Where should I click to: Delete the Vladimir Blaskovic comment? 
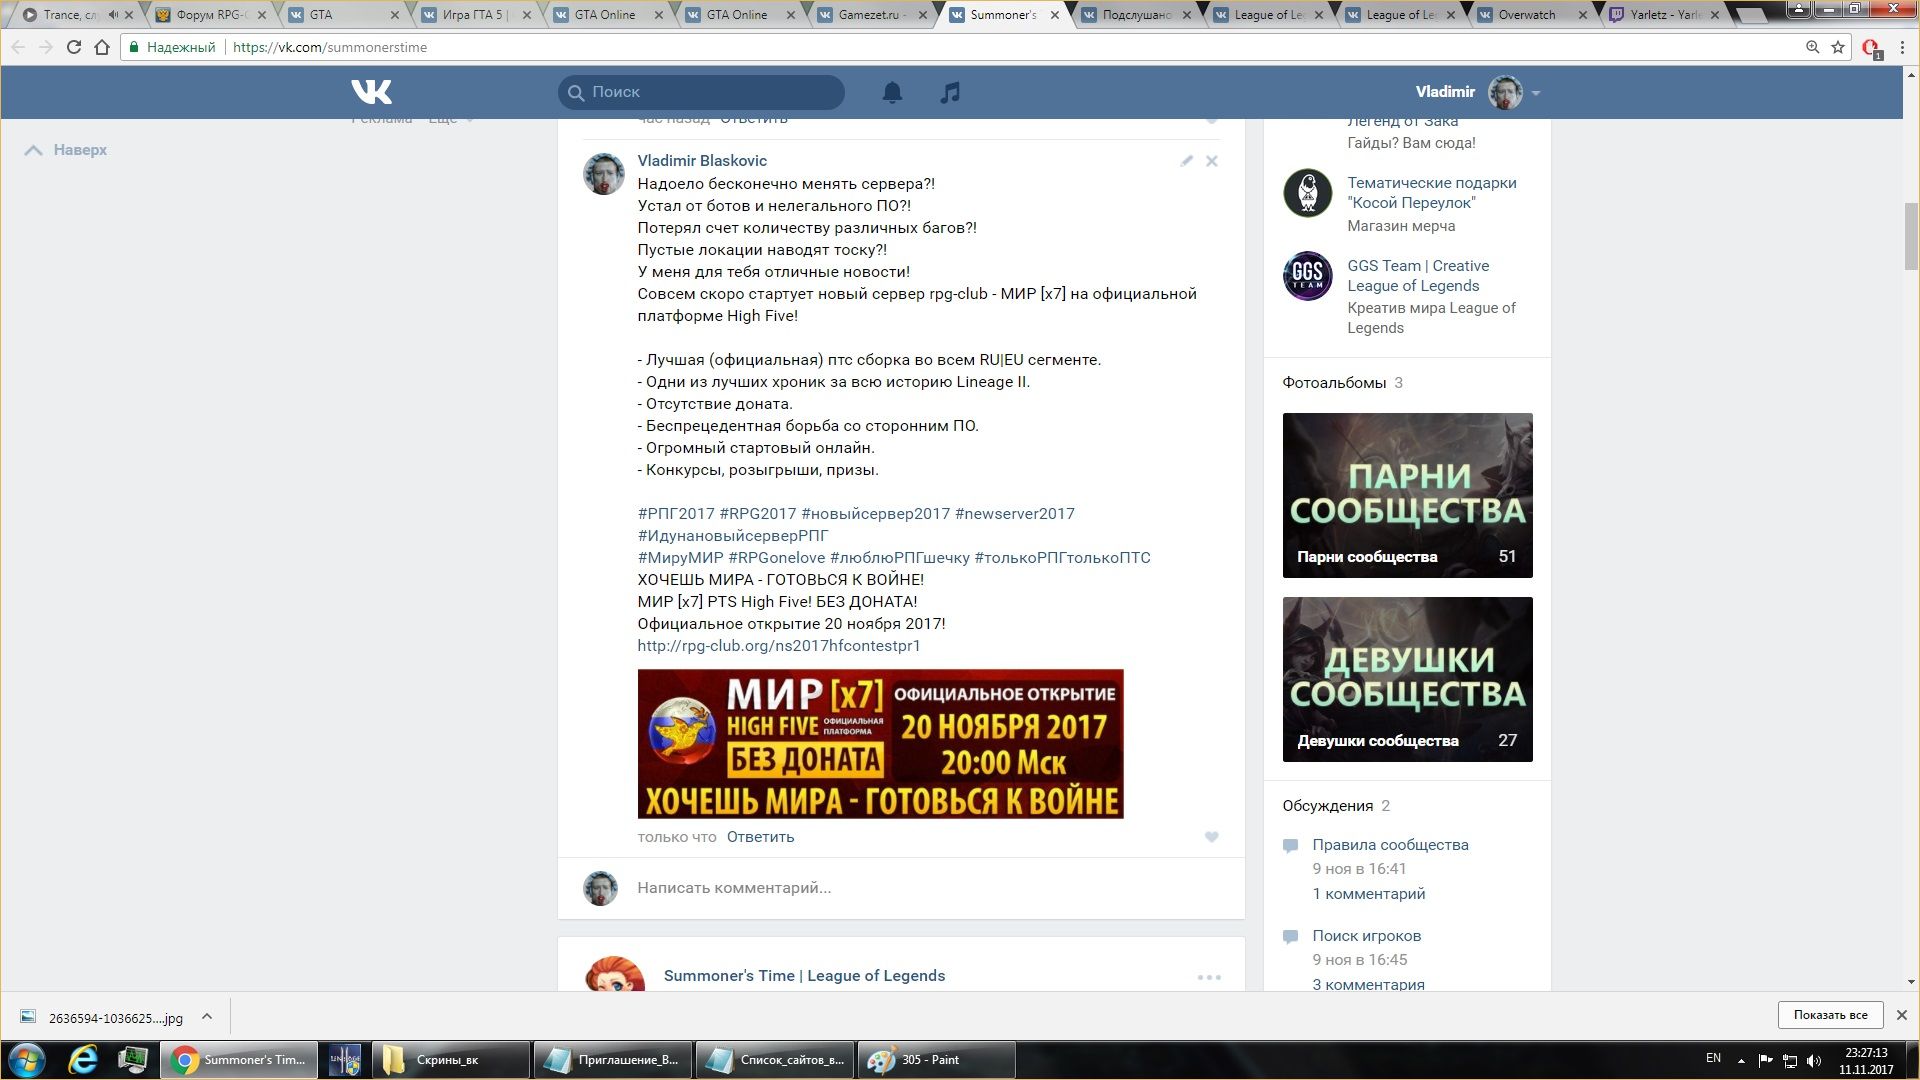[x=1211, y=161]
